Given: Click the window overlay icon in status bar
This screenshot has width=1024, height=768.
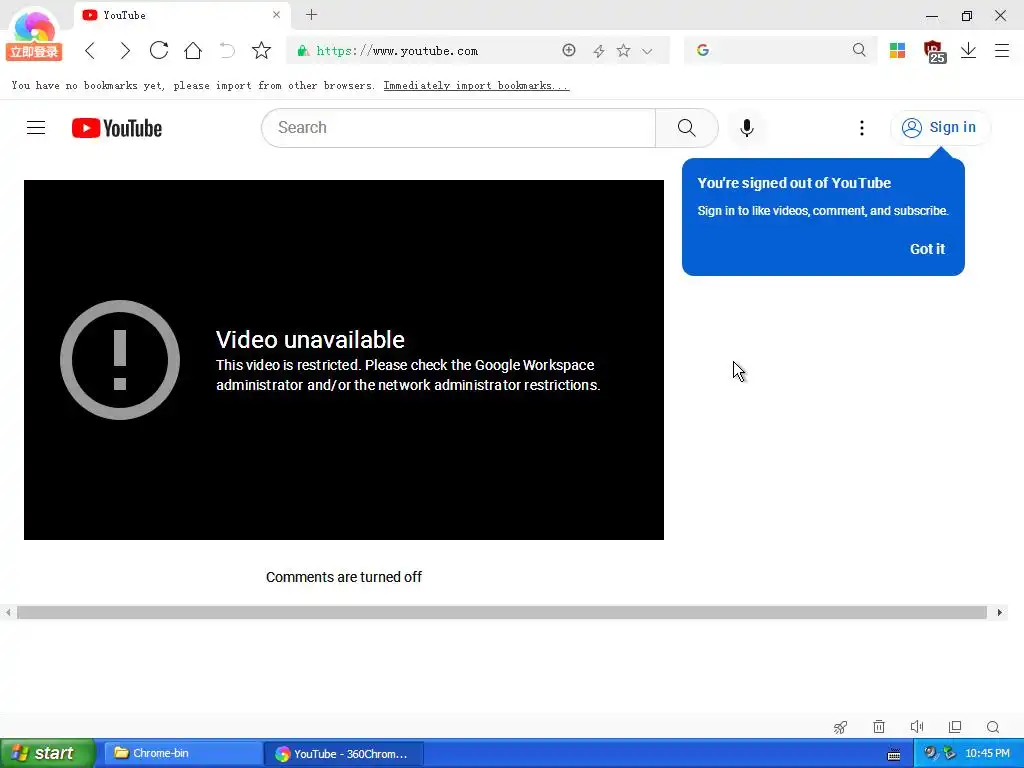Looking at the screenshot, I should [955, 727].
